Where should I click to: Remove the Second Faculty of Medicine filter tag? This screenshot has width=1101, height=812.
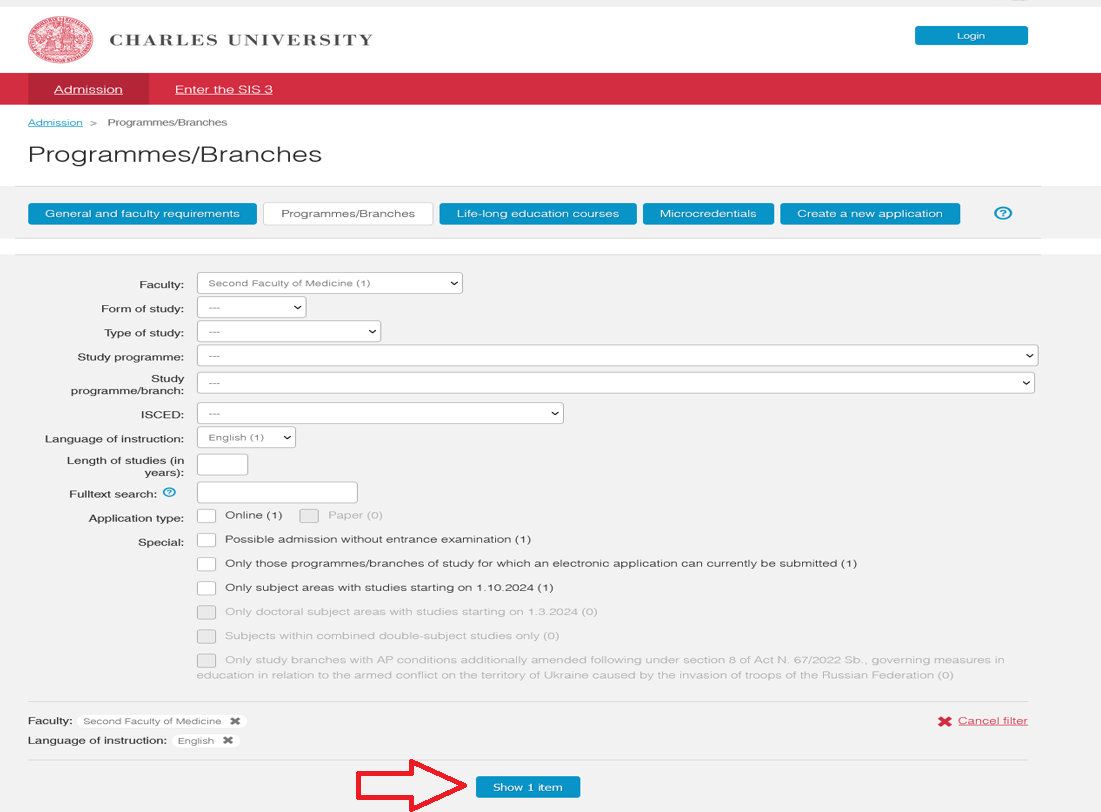pyautogui.click(x=235, y=721)
